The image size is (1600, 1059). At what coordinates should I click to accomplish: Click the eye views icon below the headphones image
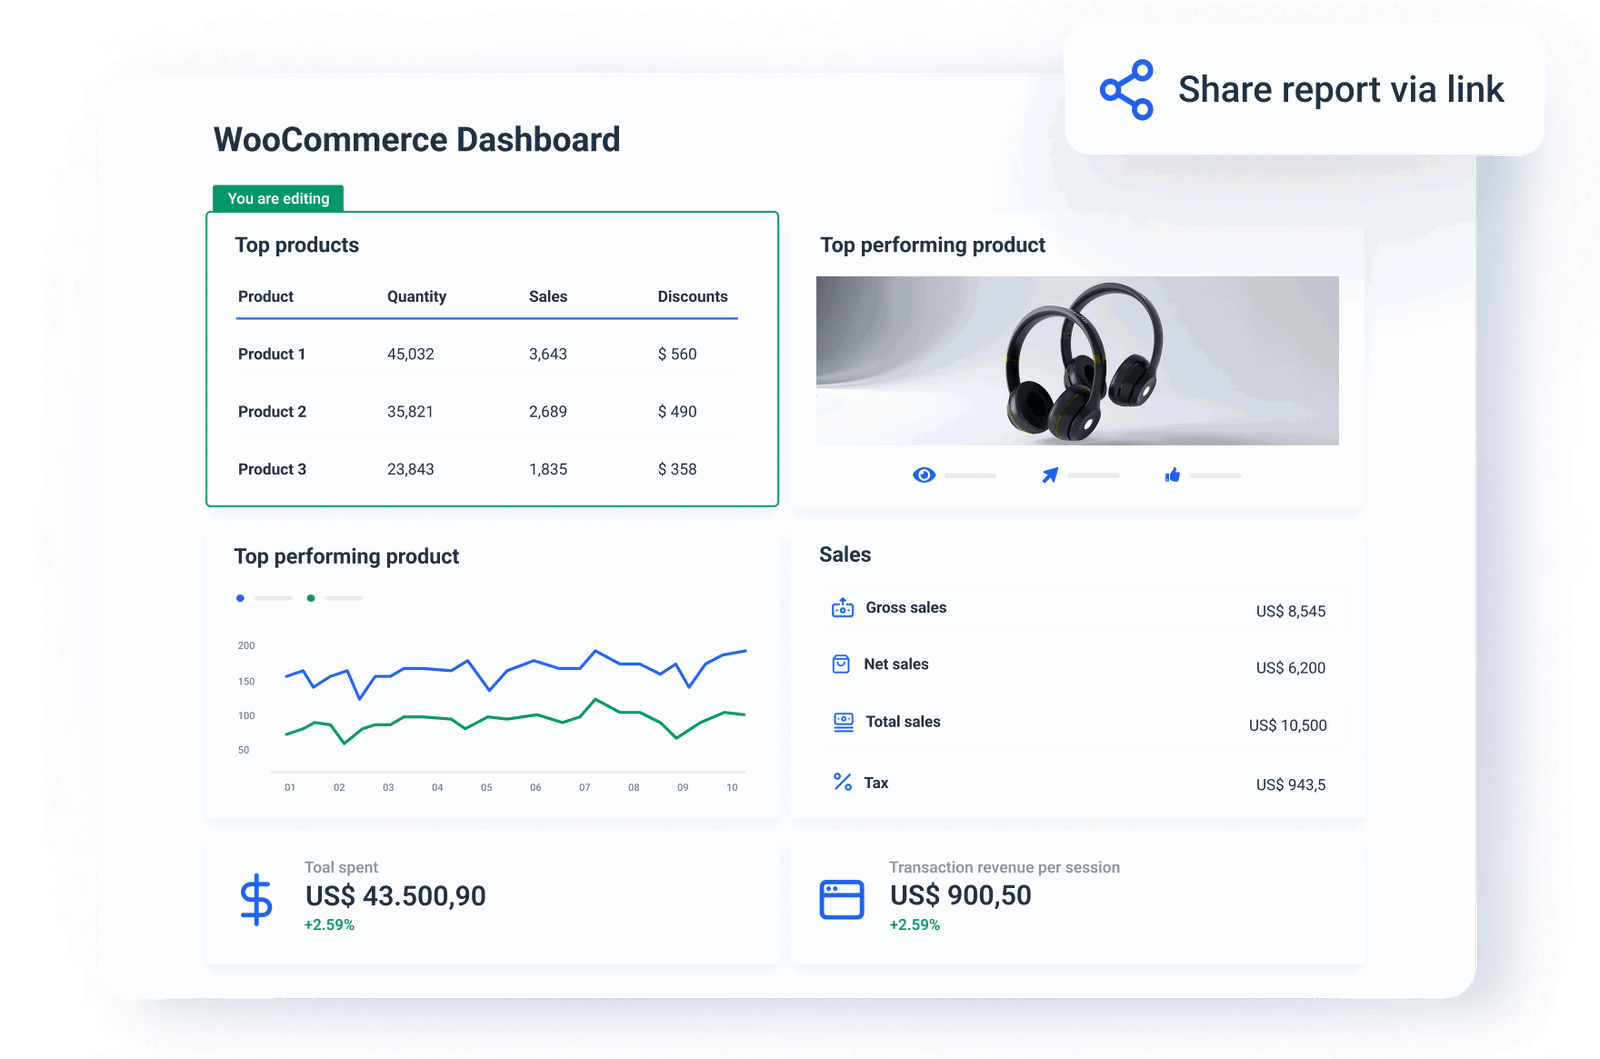click(x=924, y=475)
